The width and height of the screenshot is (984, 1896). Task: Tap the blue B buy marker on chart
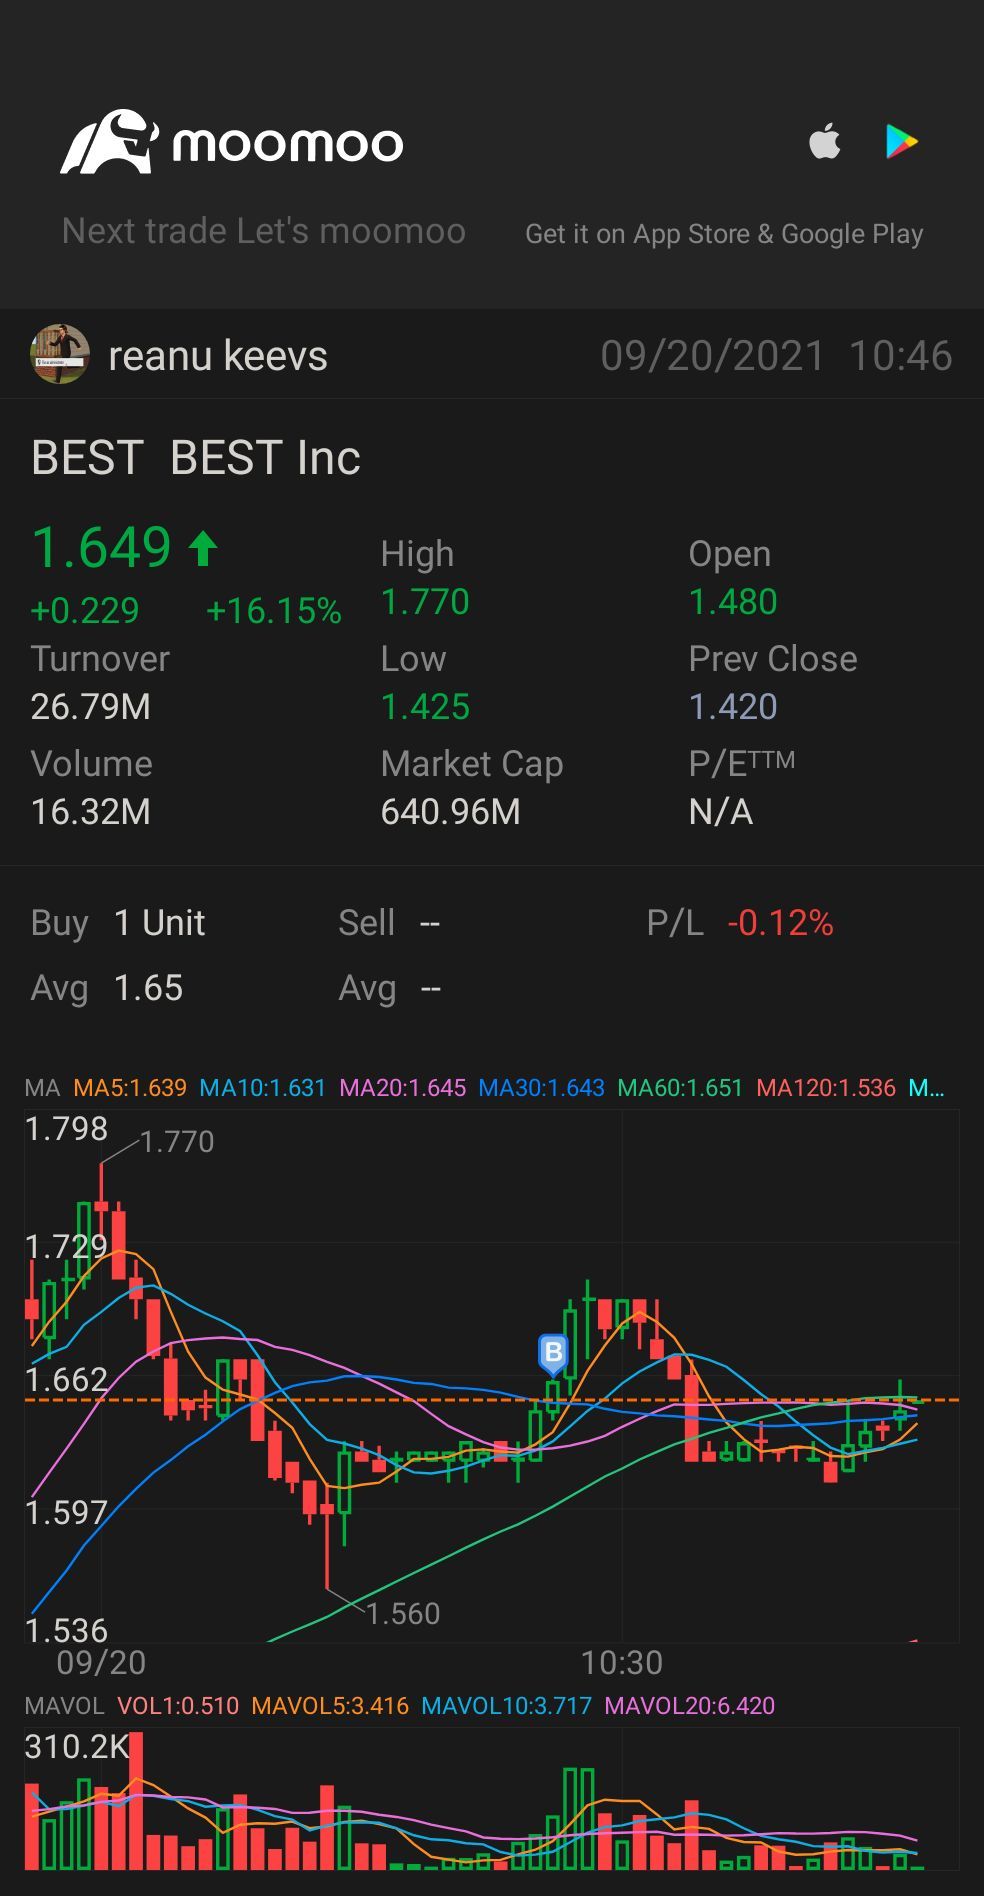coord(553,1354)
